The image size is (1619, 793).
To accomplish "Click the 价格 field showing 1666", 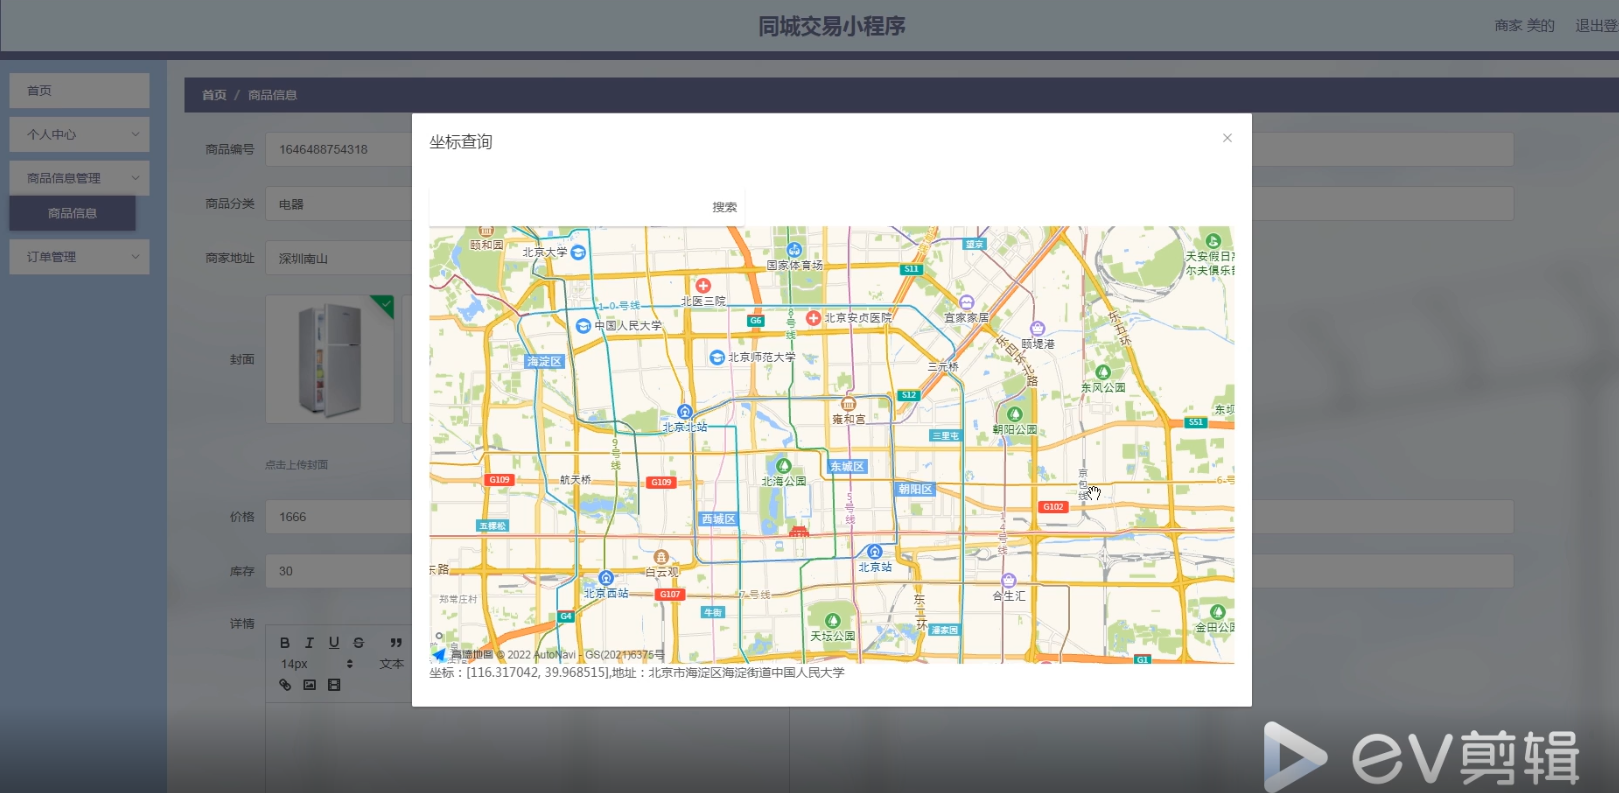I will (x=338, y=517).
